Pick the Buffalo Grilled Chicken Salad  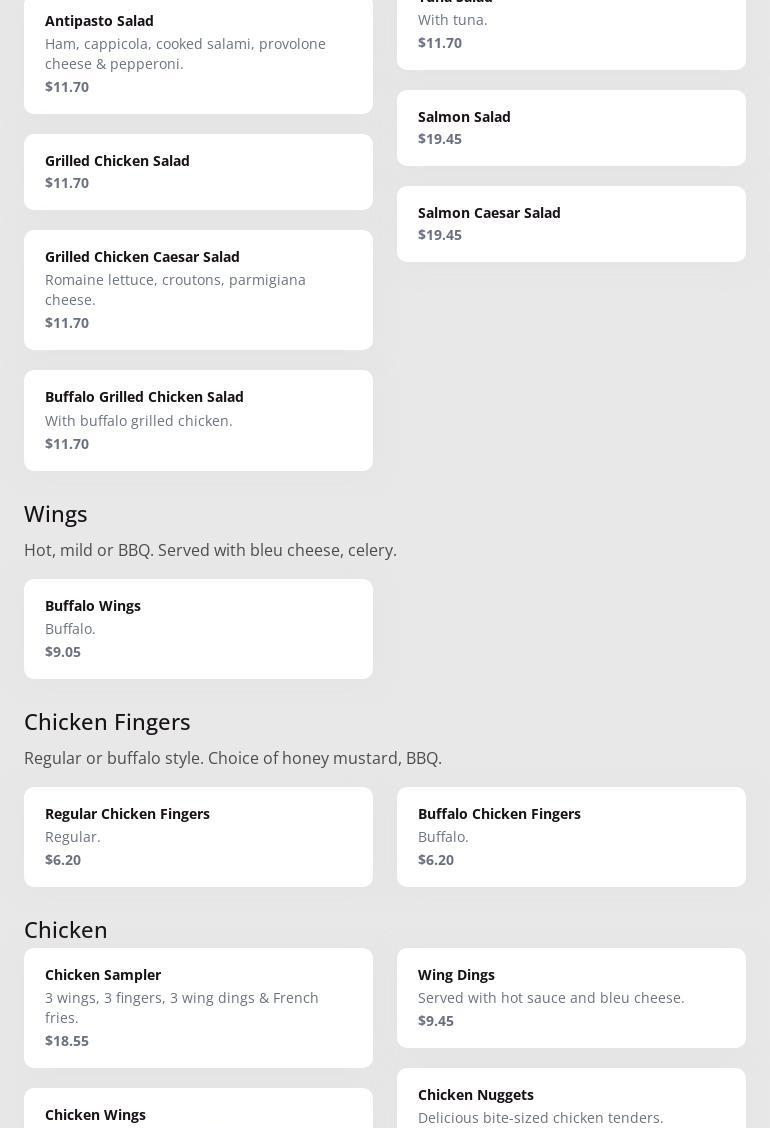pos(198,420)
